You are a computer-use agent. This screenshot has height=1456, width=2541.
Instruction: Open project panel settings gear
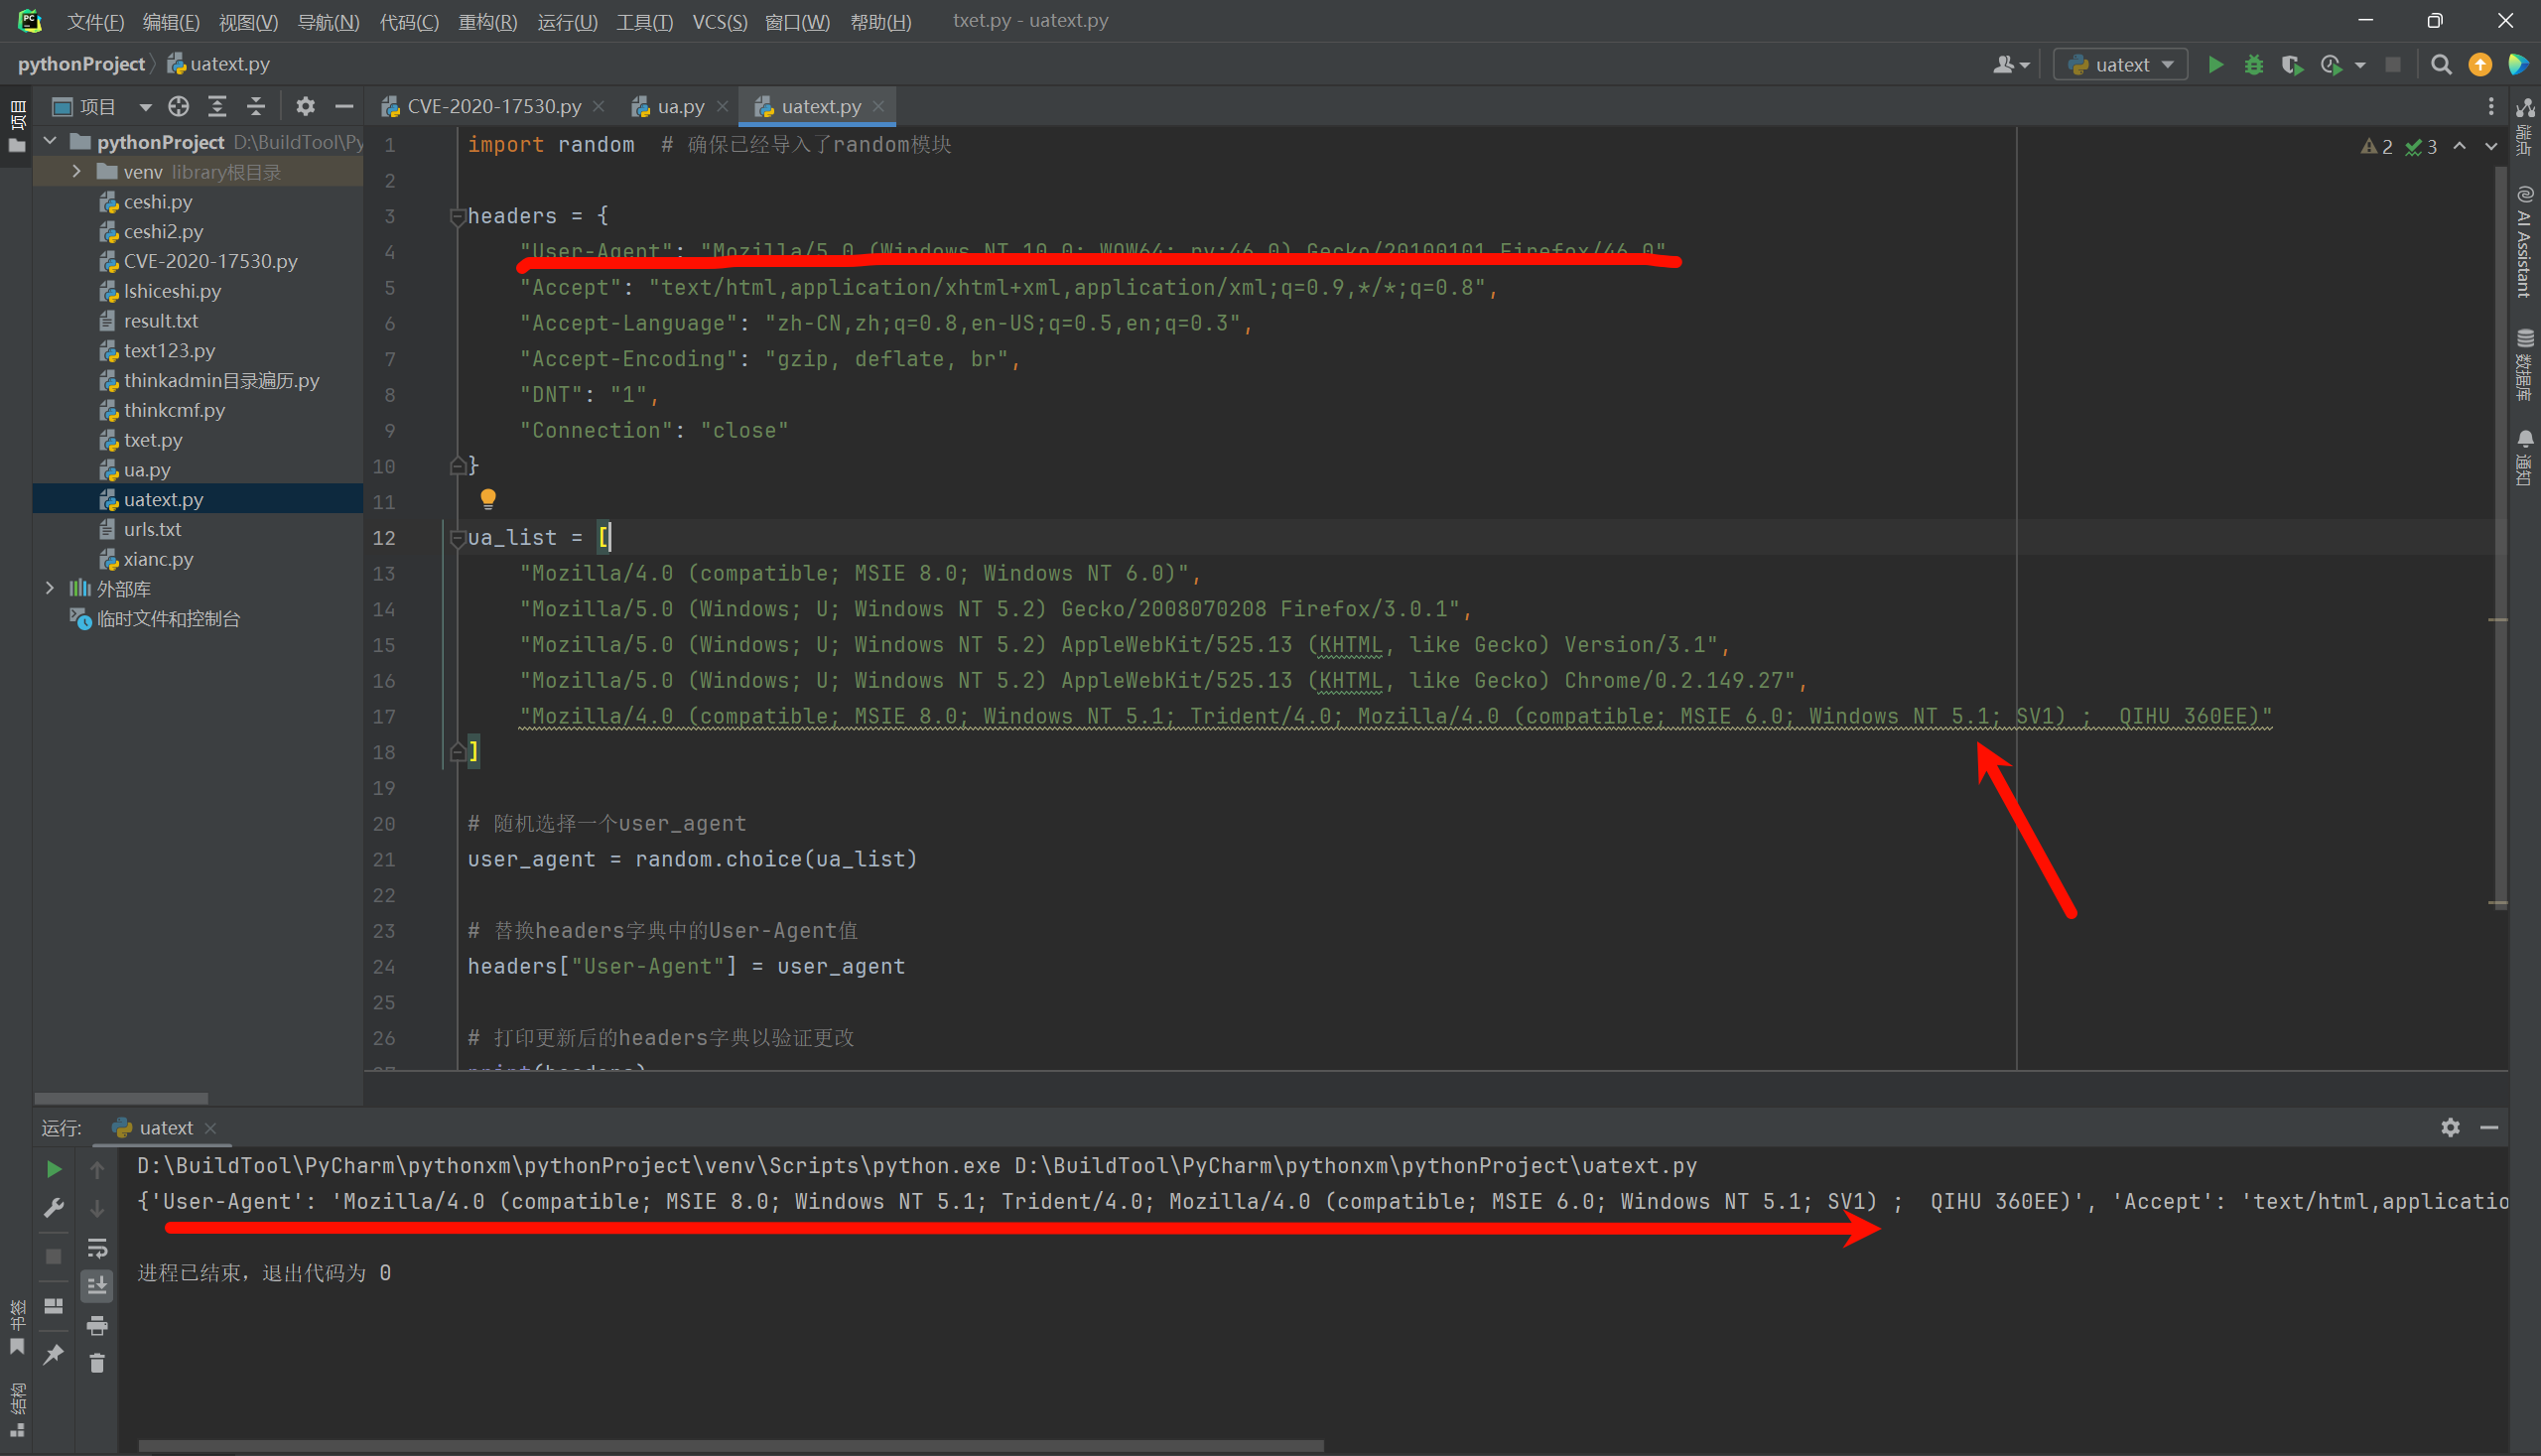tap(305, 106)
